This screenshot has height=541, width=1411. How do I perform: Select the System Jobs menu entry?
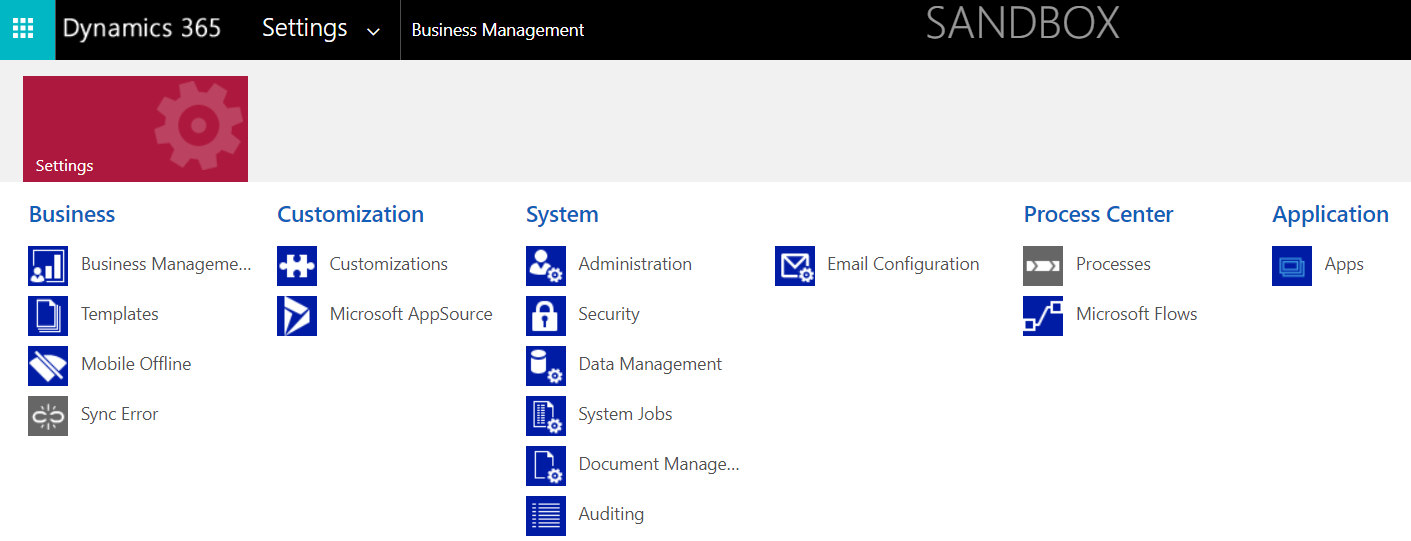625,414
